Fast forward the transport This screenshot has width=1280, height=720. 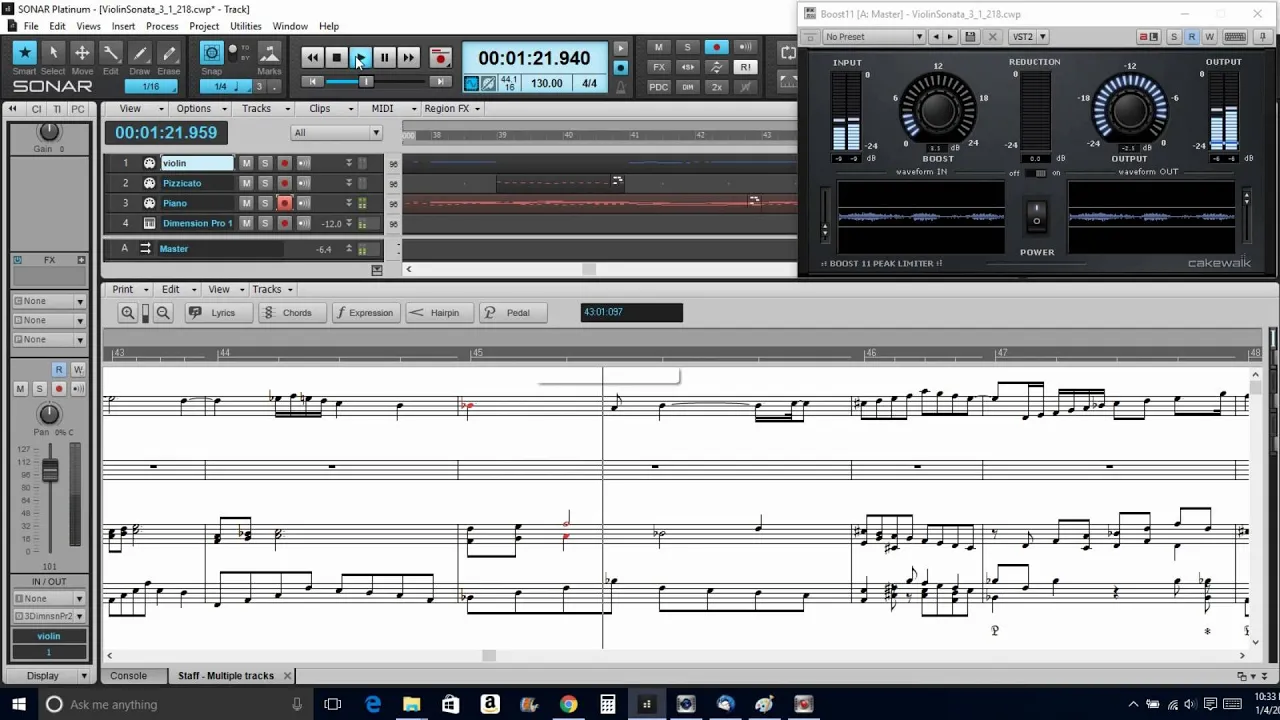[x=408, y=58]
